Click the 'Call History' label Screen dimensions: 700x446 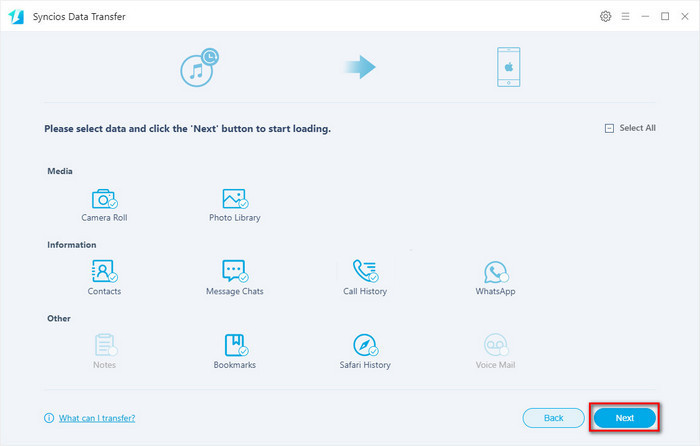click(365, 292)
